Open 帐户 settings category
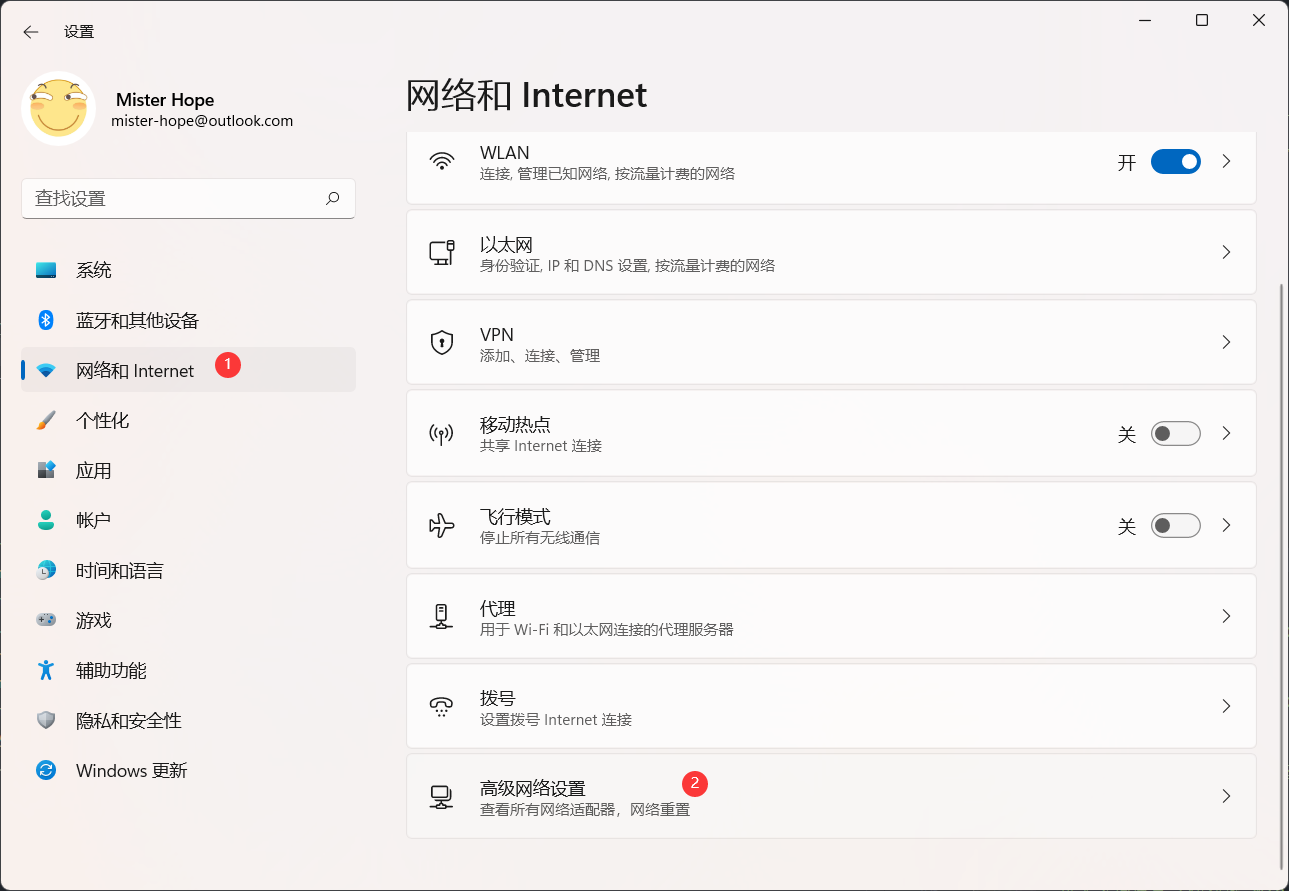This screenshot has height=891, width=1289. [x=188, y=520]
